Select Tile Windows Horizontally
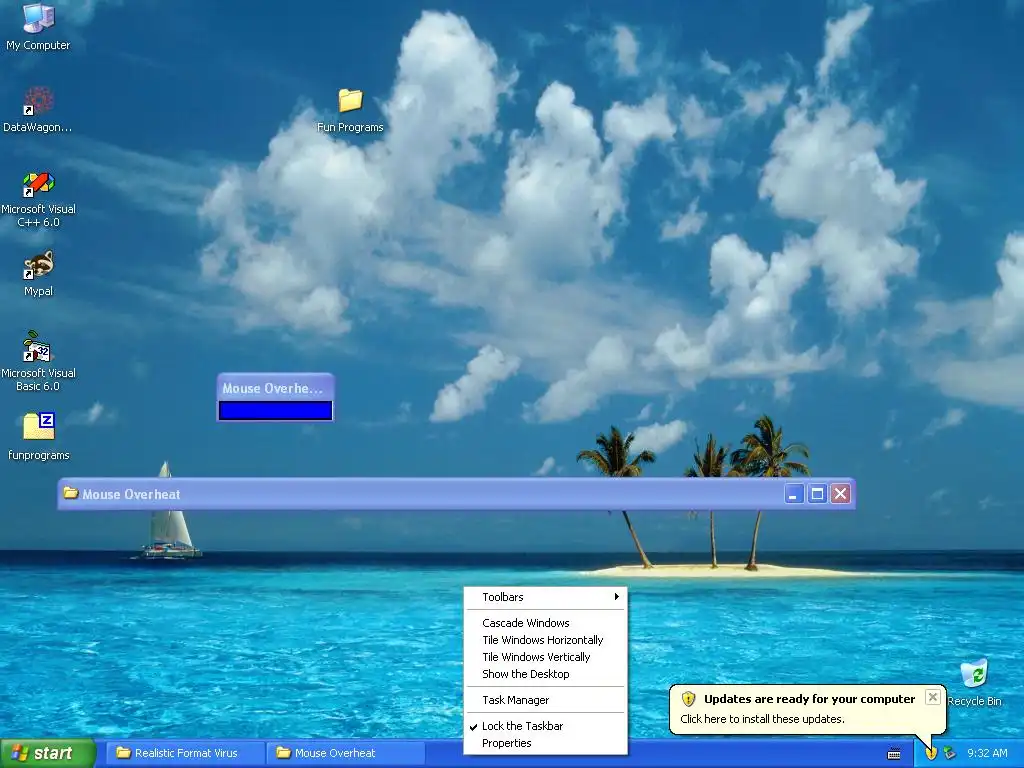Viewport: 1024px width, 768px height. (x=545, y=640)
